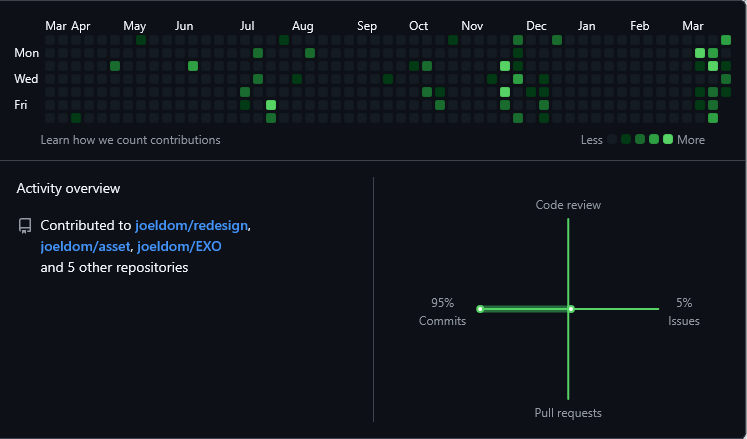Click Learn how we count contributions
Screen dimensions: 747x439
(x=130, y=140)
